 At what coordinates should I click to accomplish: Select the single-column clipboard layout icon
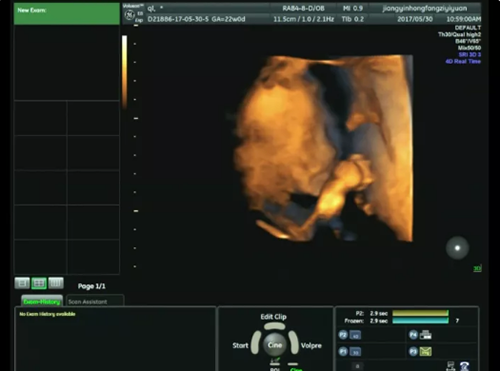pyautogui.click(x=22, y=283)
